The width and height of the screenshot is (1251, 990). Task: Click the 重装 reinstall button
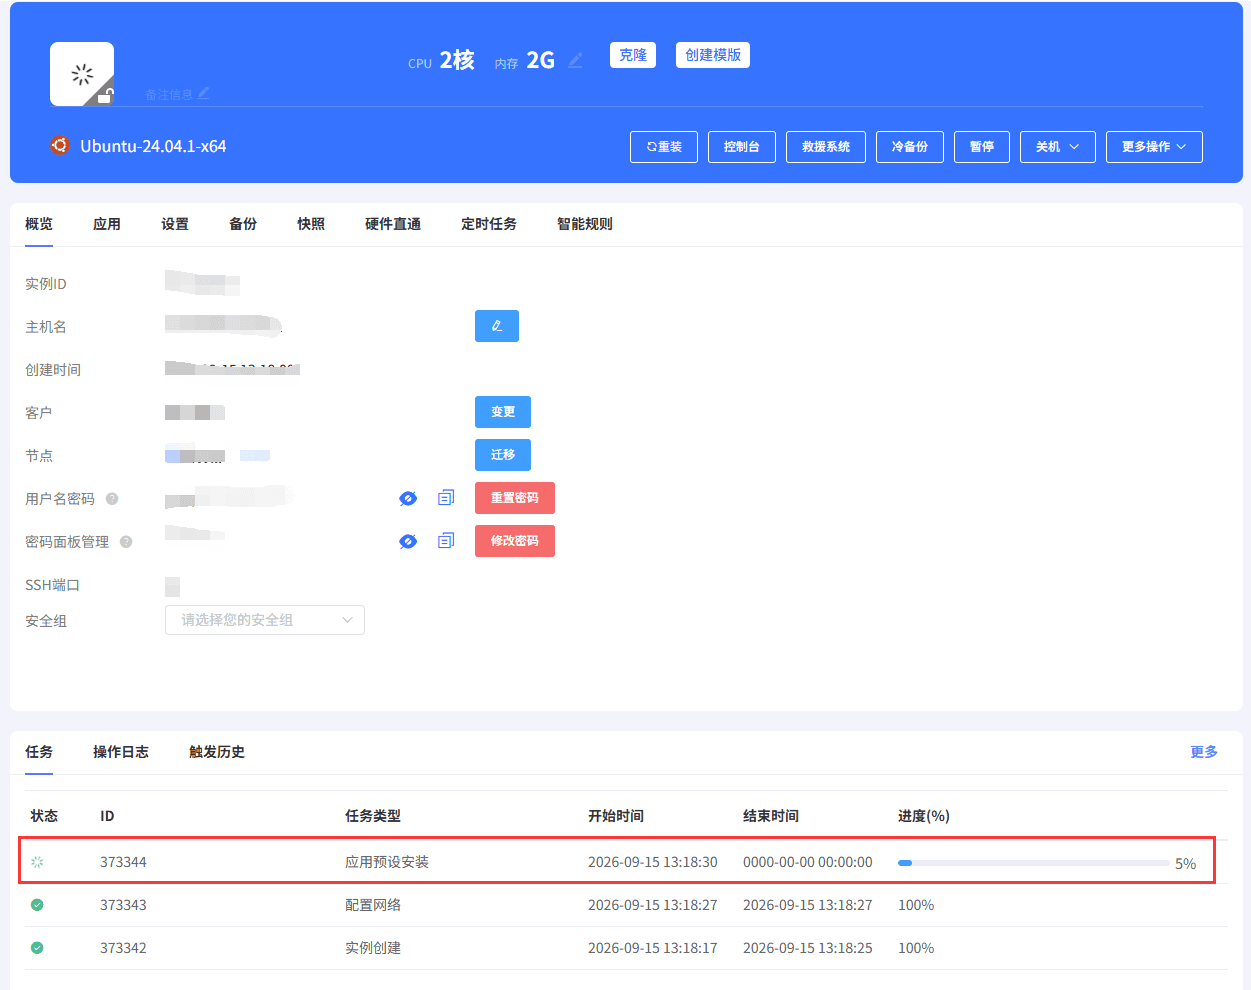click(x=664, y=147)
